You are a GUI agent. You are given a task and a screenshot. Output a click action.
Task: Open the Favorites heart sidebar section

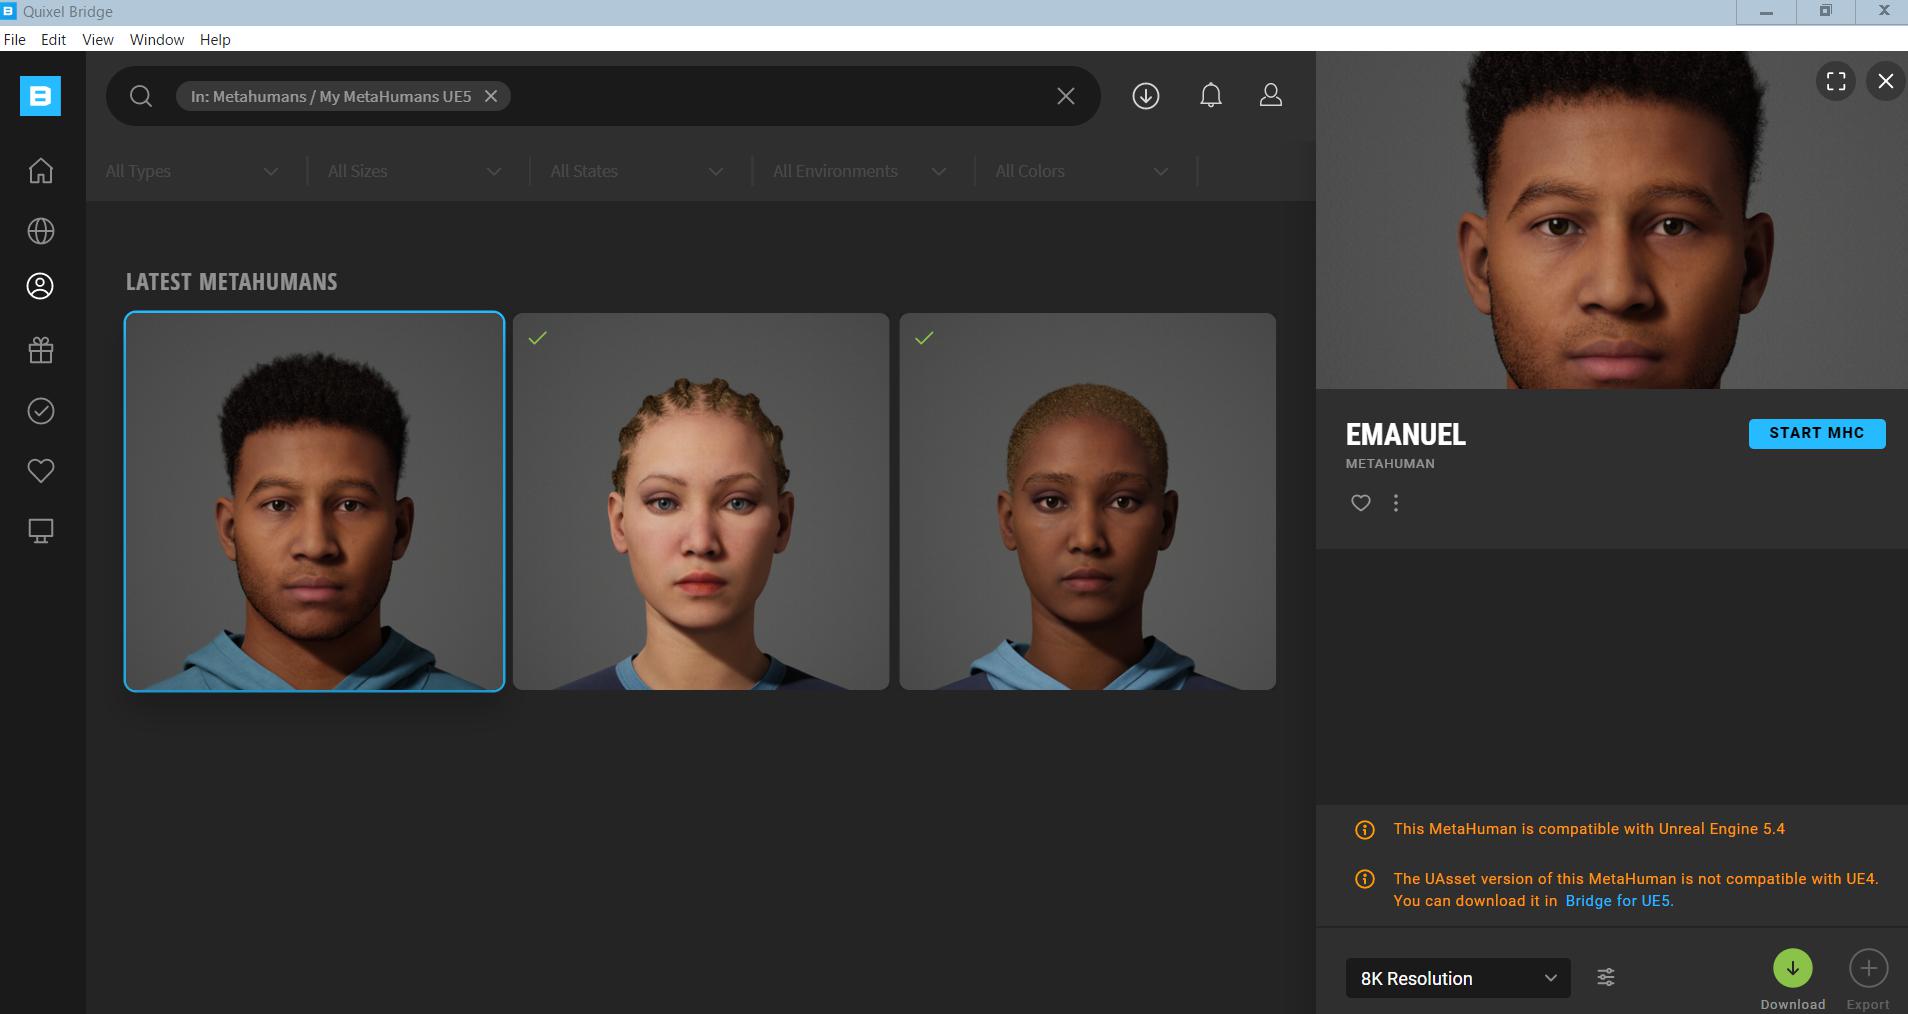[x=40, y=471]
